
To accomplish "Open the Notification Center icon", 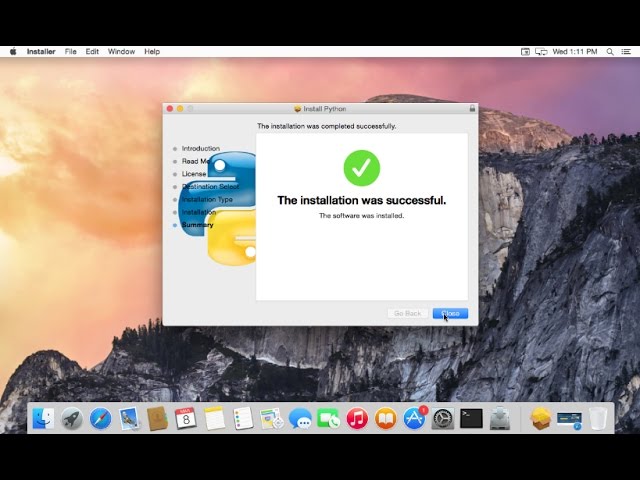I will (x=626, y=52).
